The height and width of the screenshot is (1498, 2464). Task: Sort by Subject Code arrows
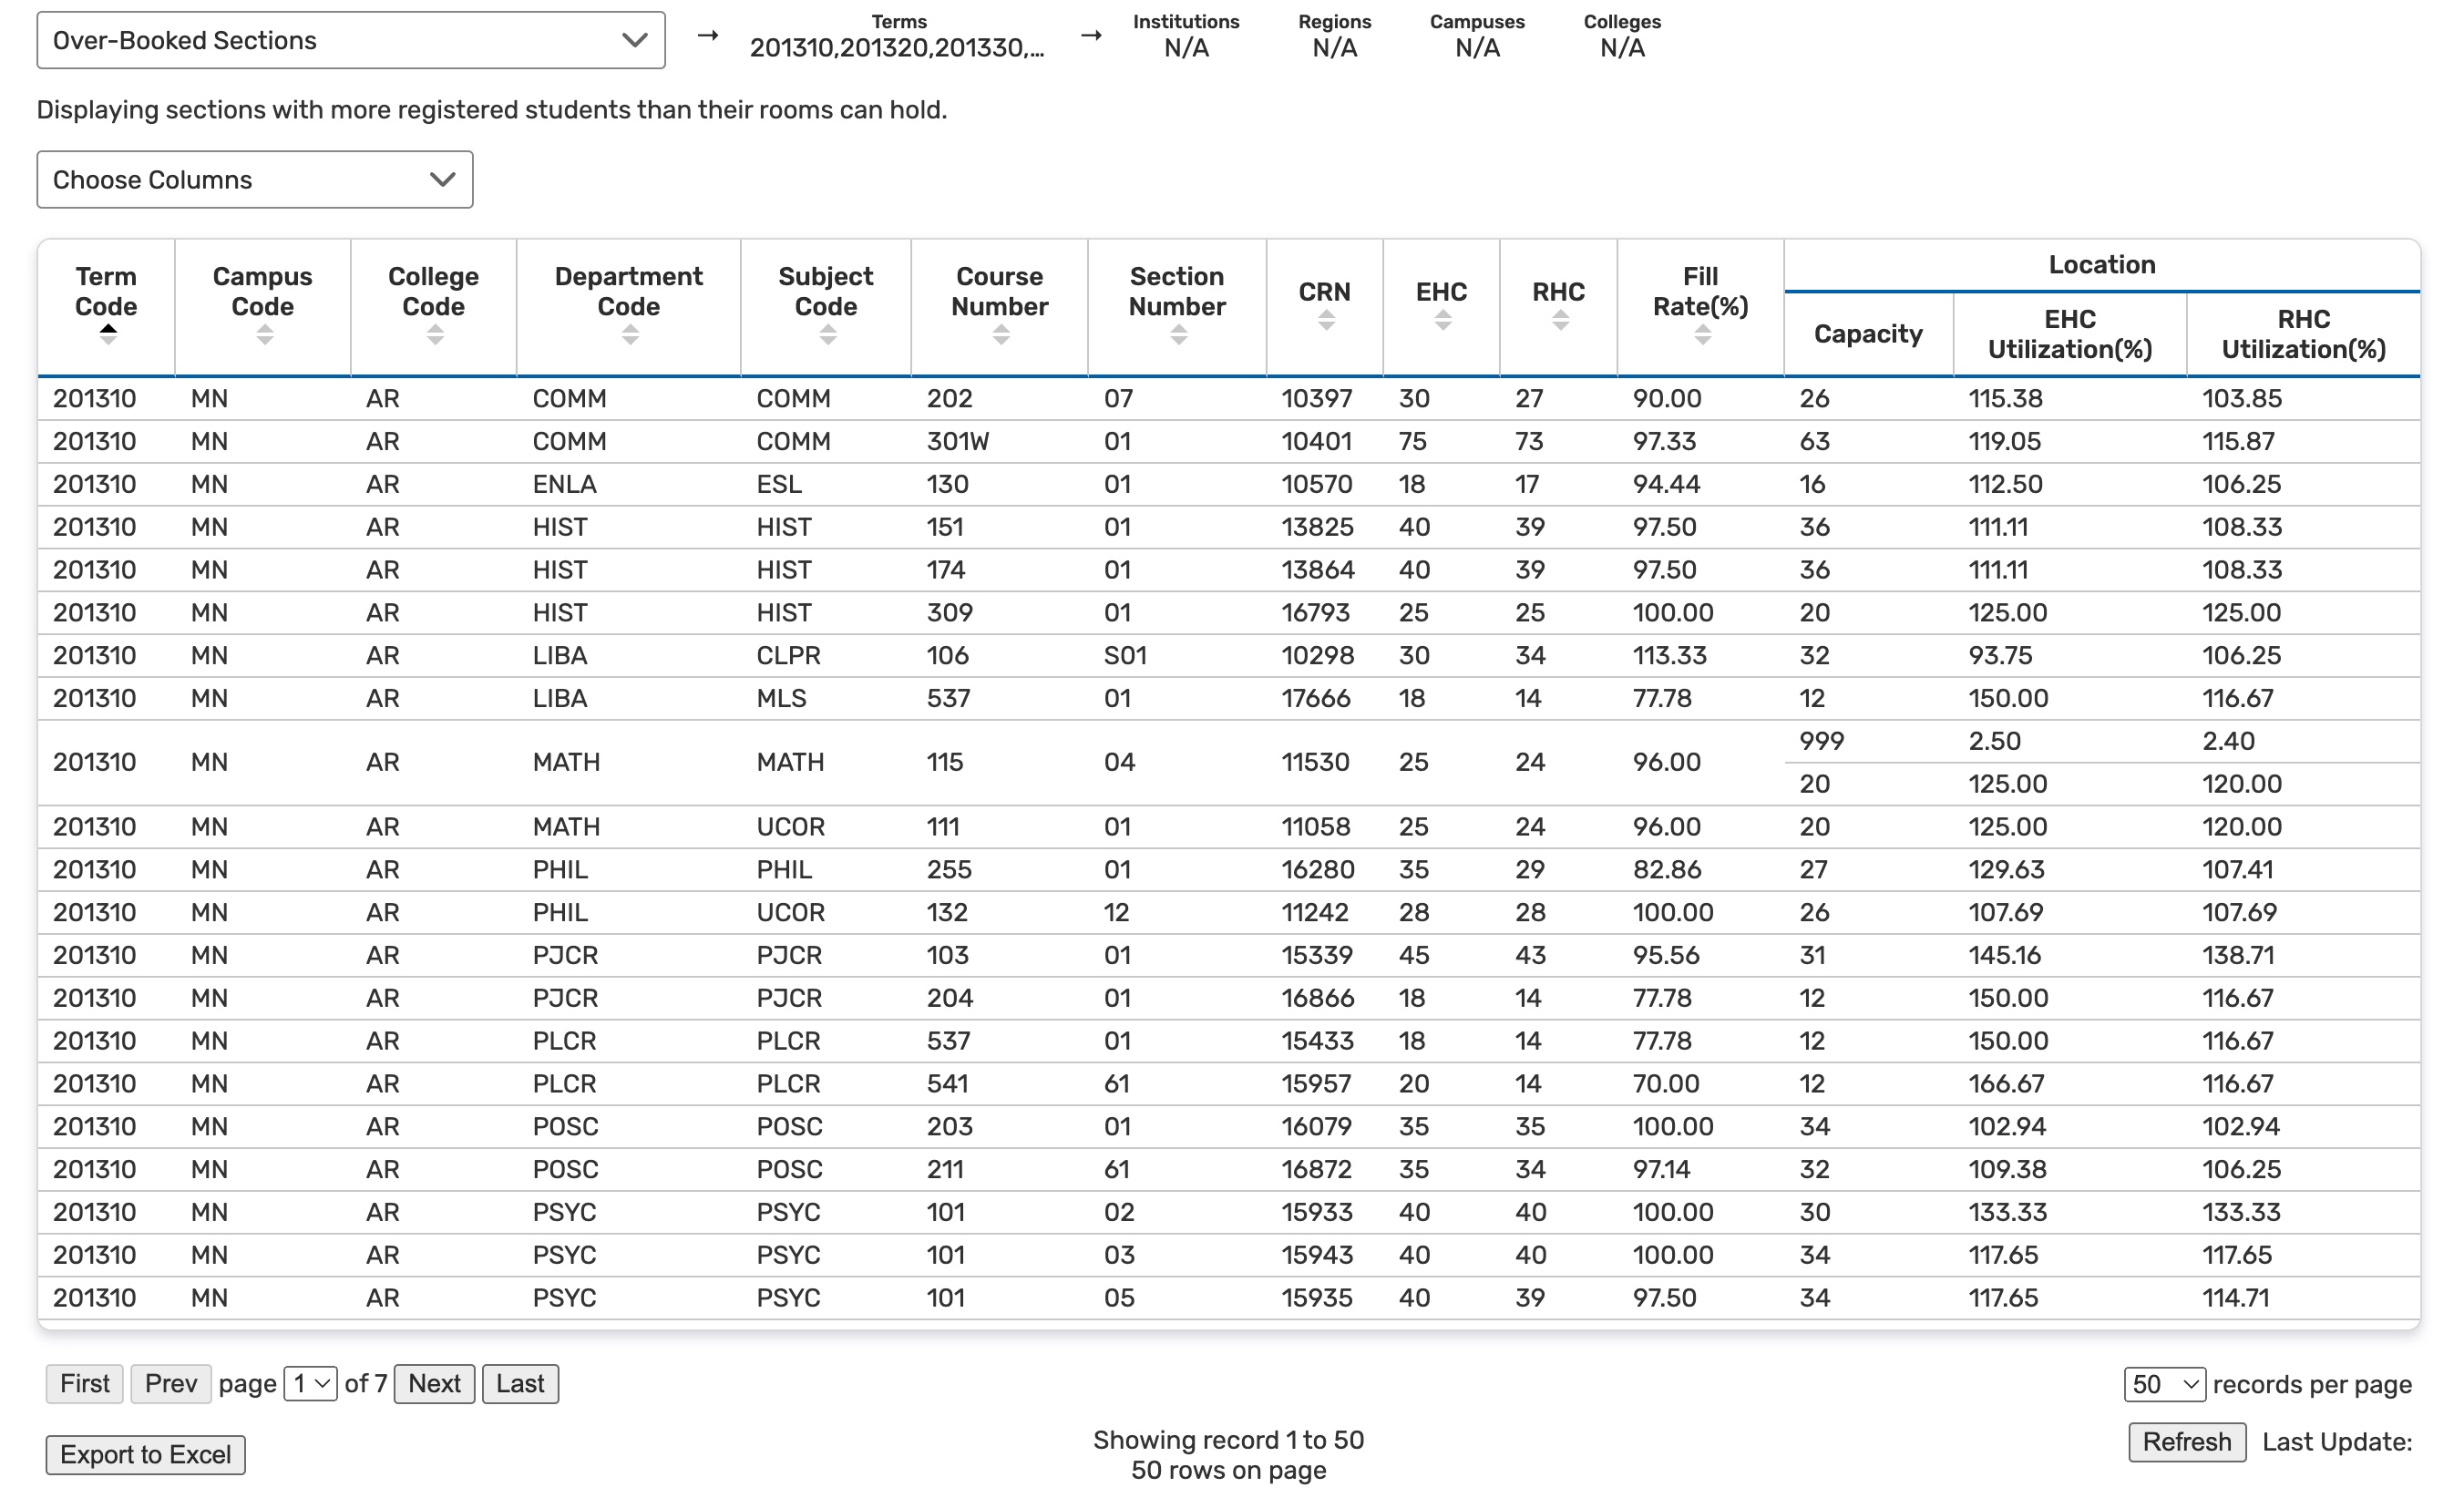[827, 335]
